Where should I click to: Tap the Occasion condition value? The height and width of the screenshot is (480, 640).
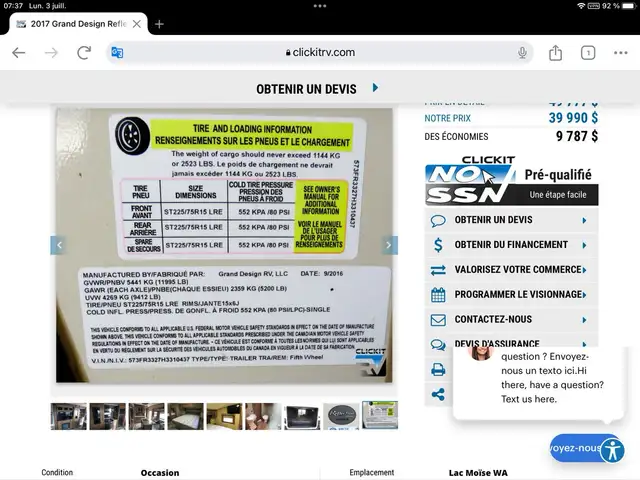tap(160, 473)
